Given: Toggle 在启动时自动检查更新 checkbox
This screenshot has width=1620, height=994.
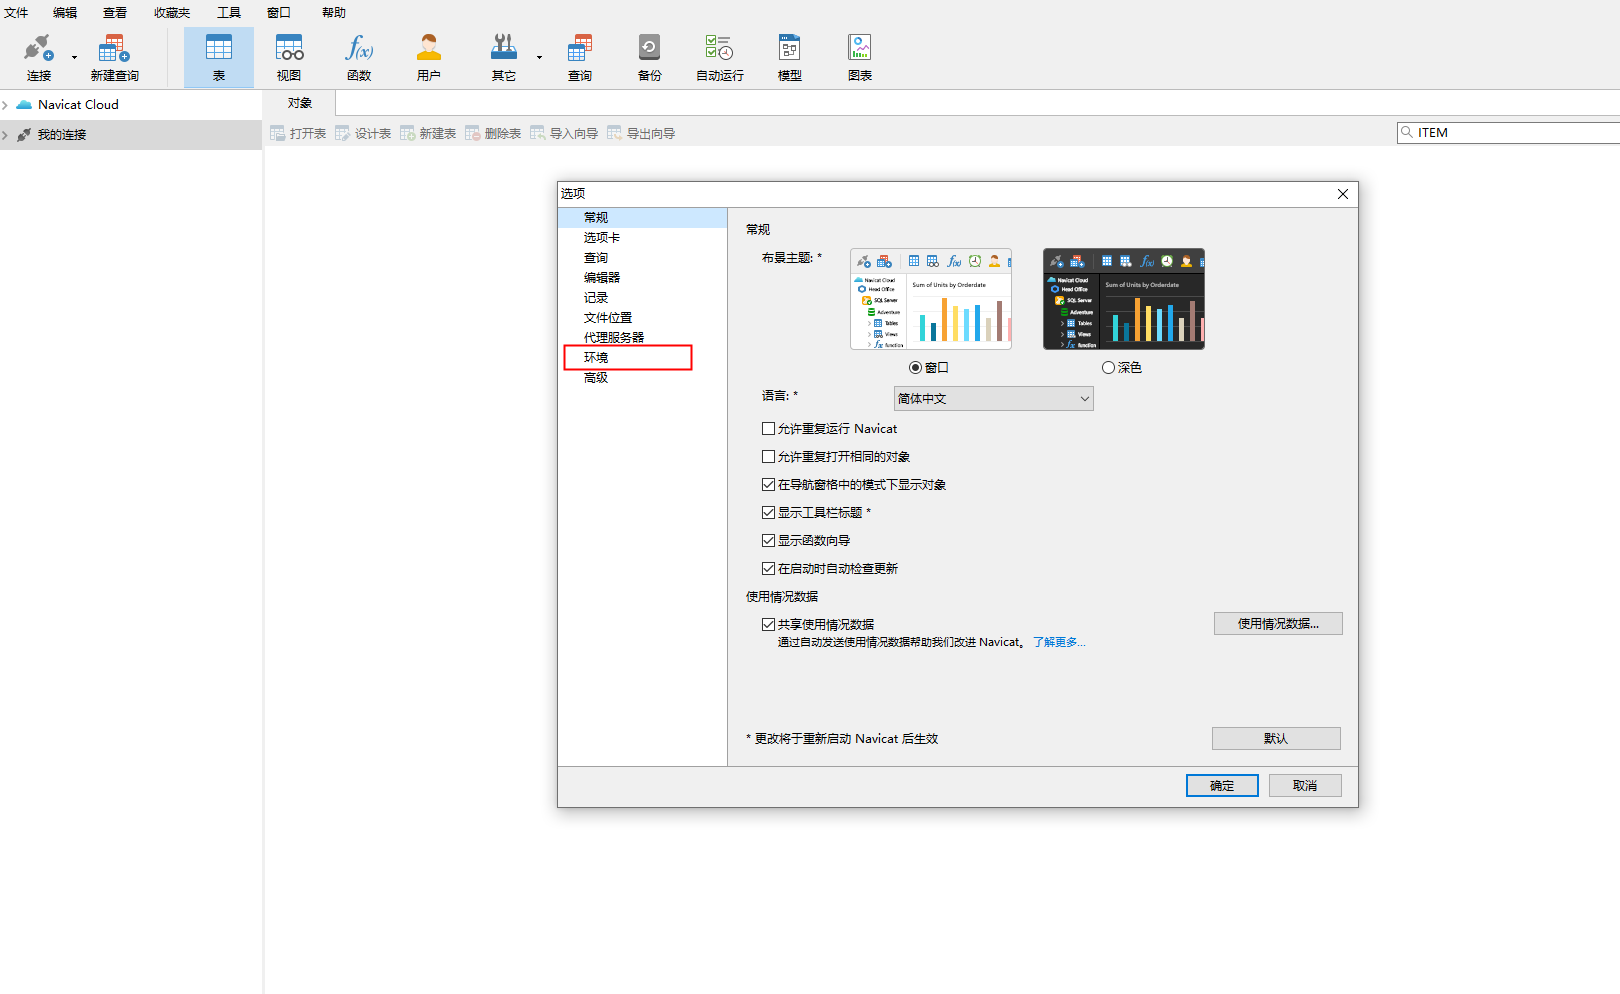Looking at the screenshot, I should pos(768,568).
